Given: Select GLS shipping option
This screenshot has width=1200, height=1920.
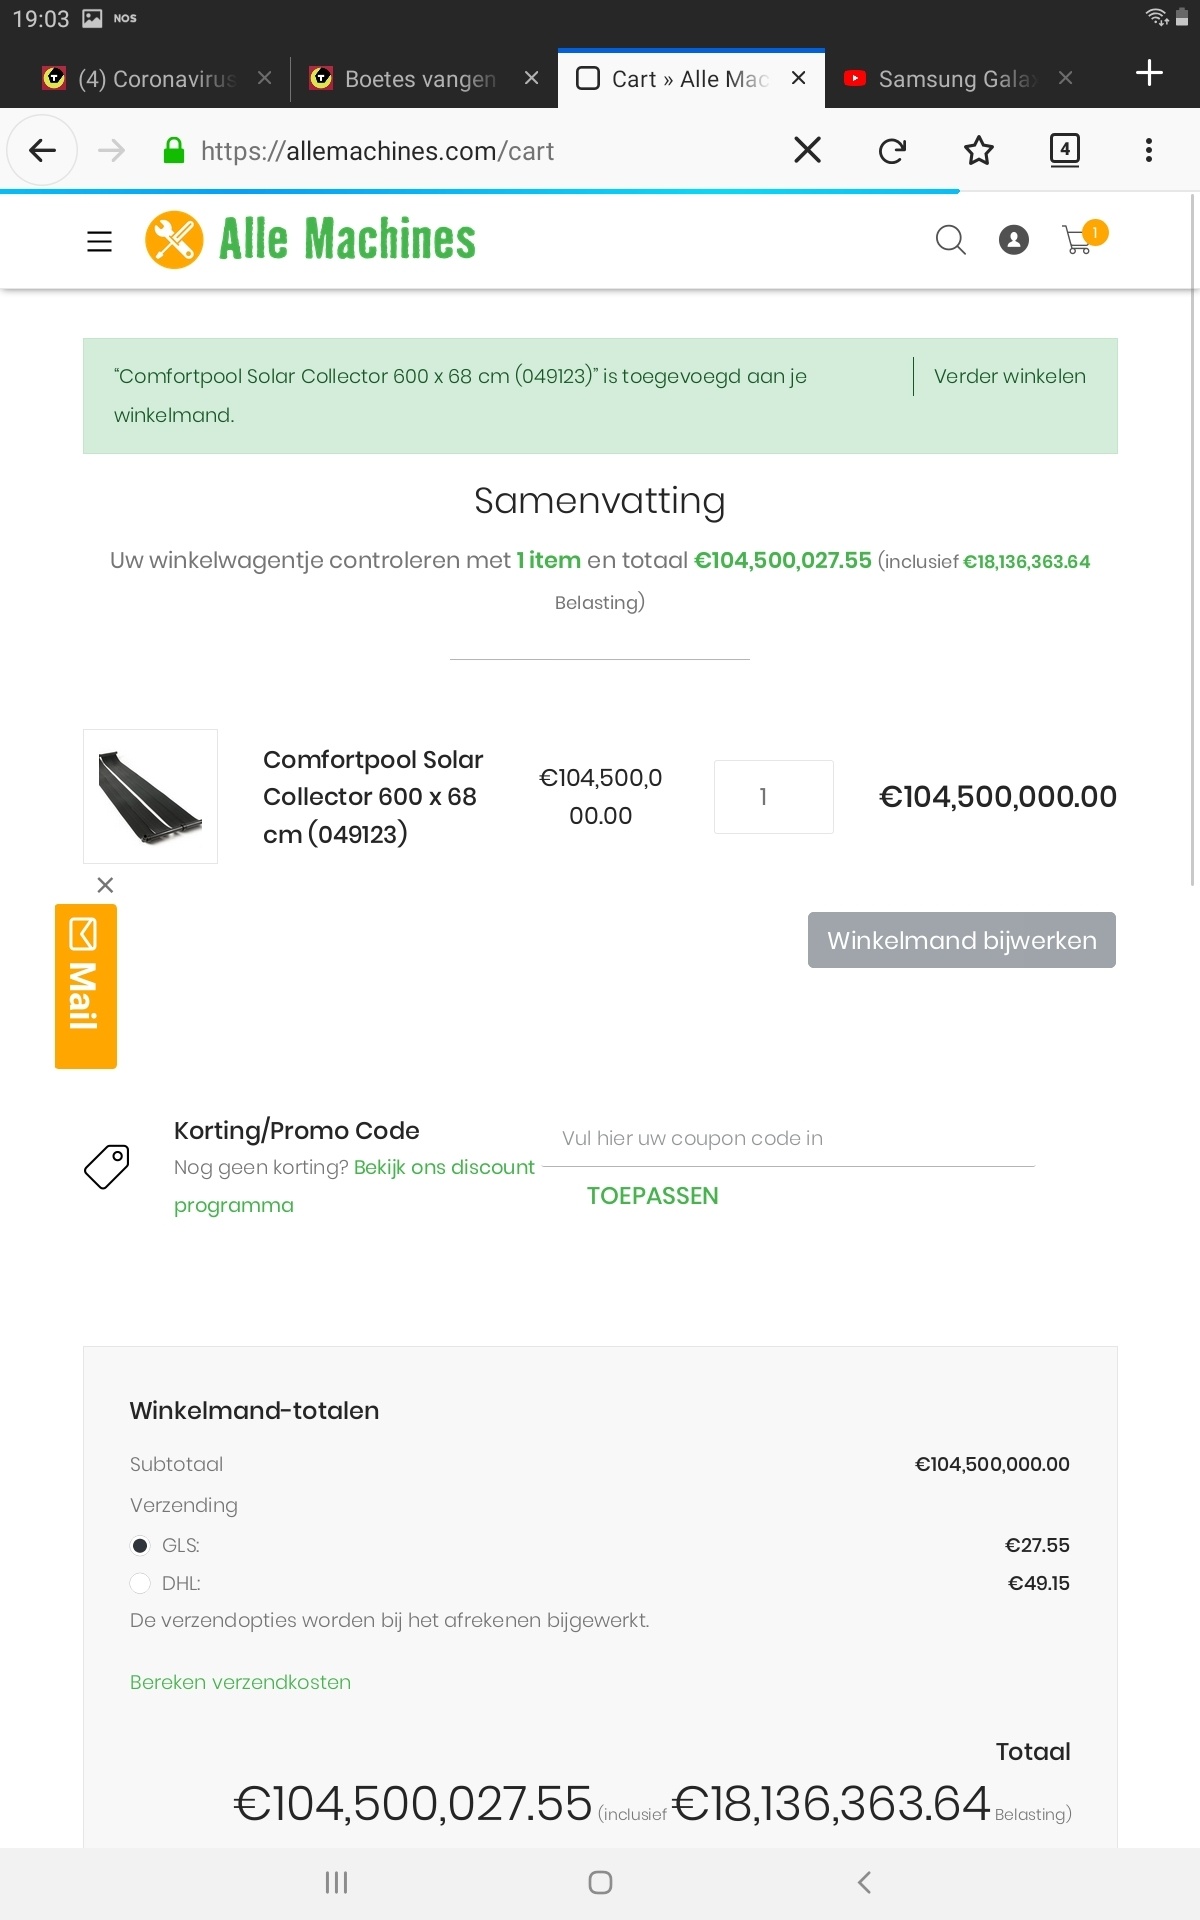Looking at the screenshot, I should point(141,1546).
